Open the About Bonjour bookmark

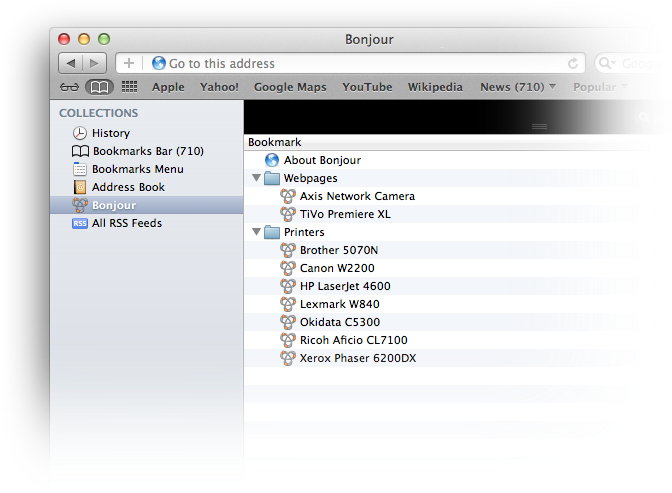(x=321, y=160)
